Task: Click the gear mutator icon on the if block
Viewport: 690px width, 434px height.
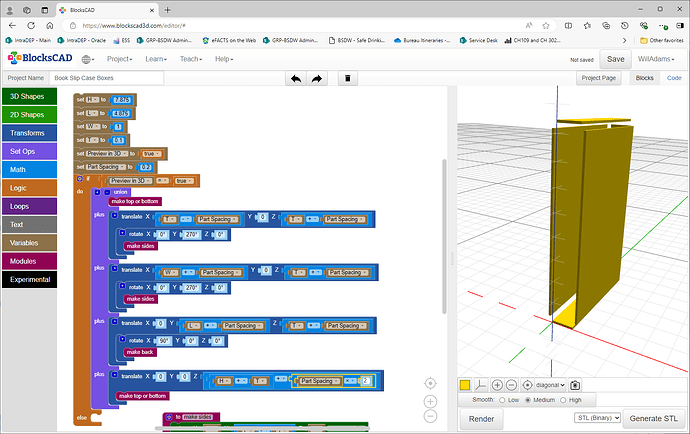Action: (x=80, y=179)
